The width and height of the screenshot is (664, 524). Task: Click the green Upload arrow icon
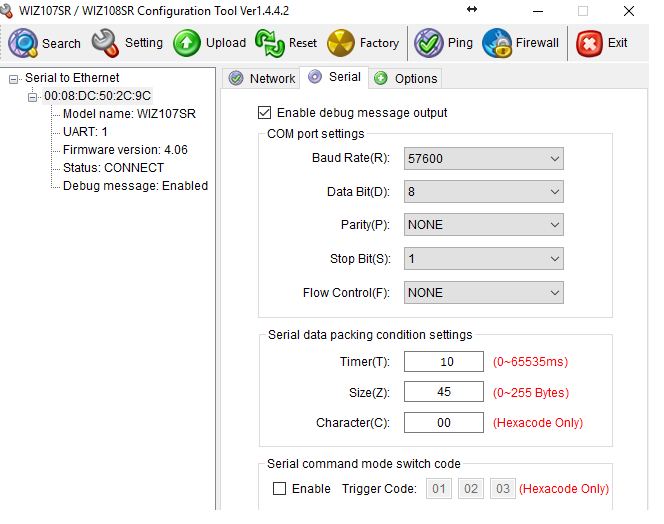tap(187, 43)
